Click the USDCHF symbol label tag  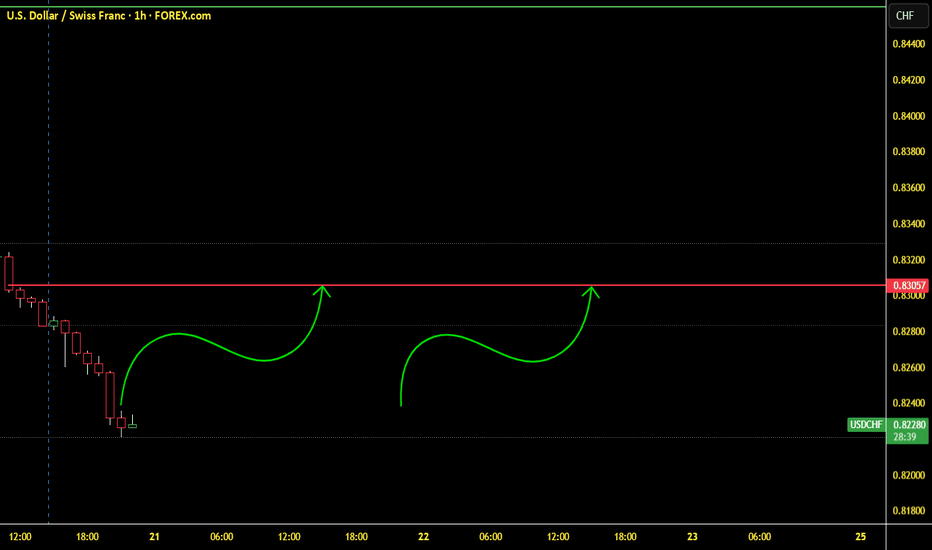pyautogui.click(x=866, y=425)
